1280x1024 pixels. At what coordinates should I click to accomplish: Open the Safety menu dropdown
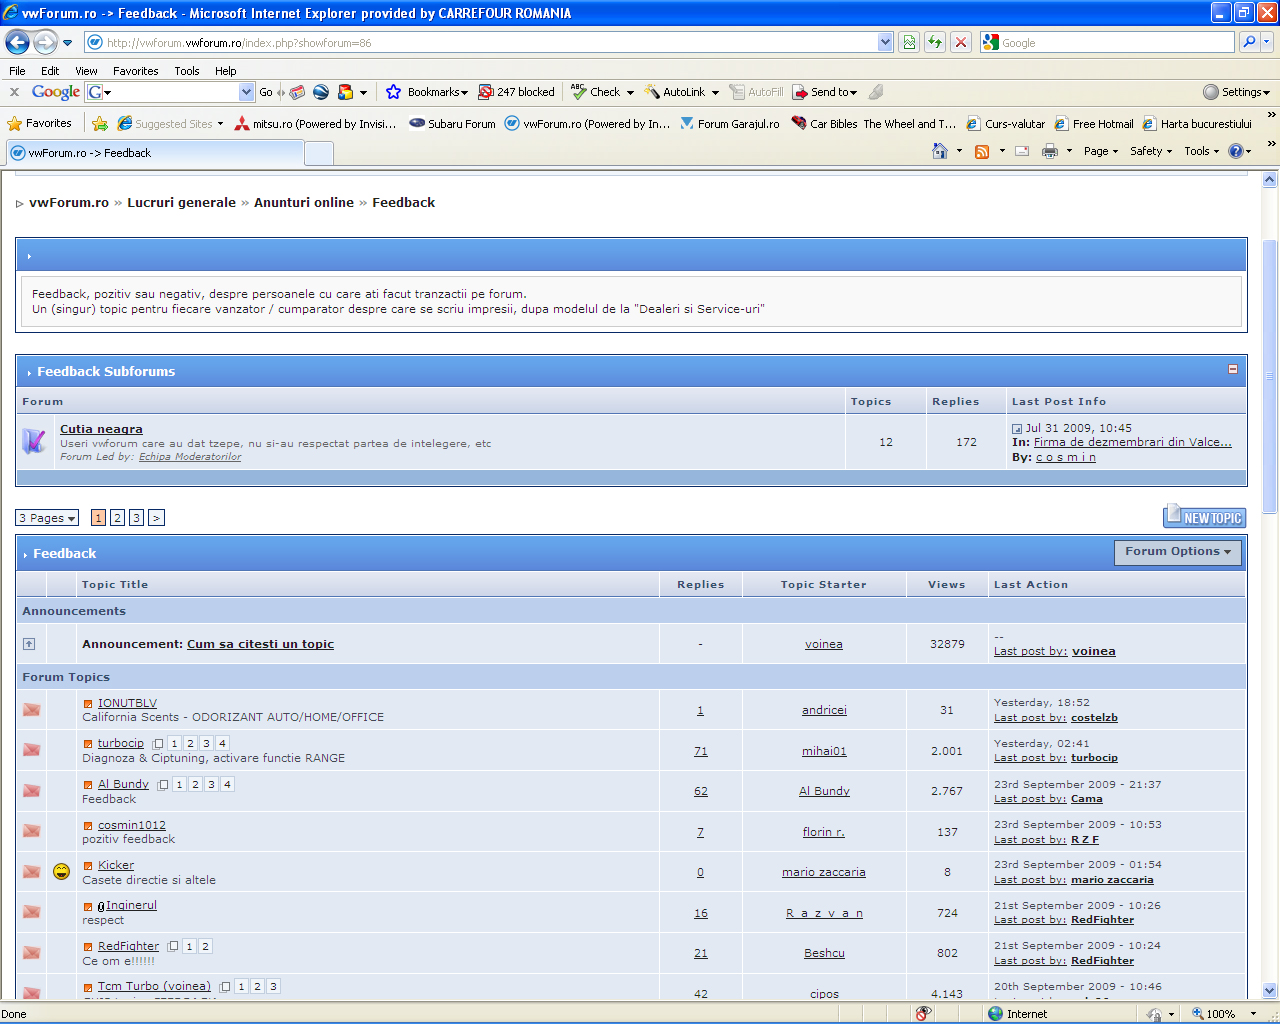coord(1151,151)
